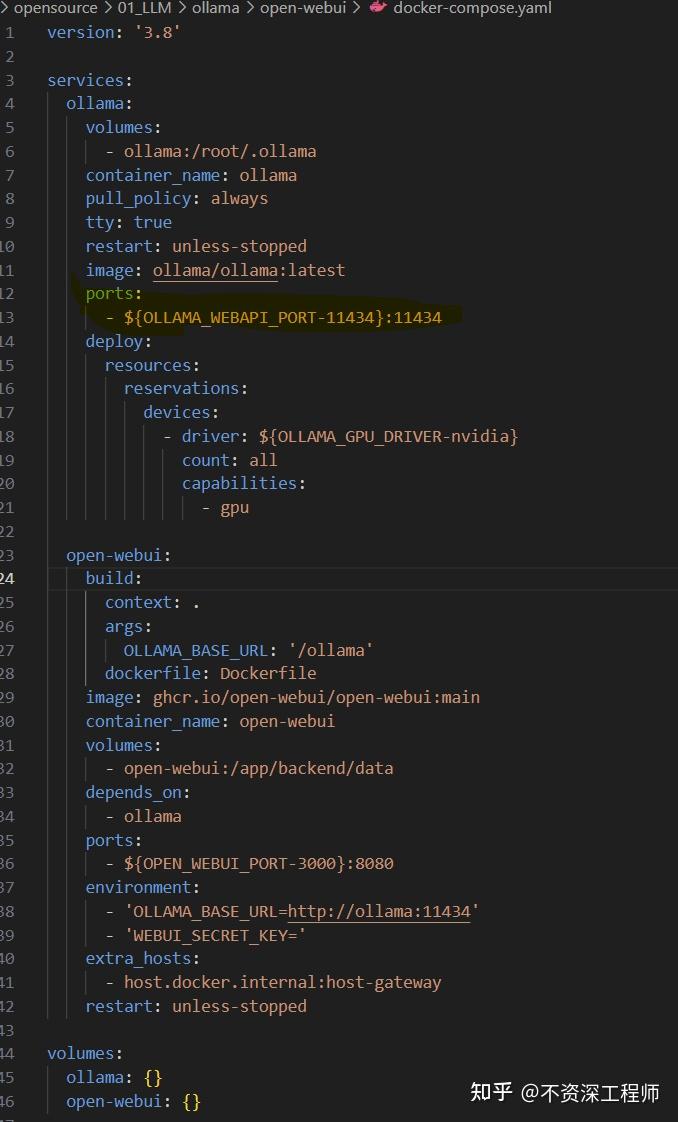Click line number 24 in the gutter
This screenshot has width=678, height=1122.
7,578
